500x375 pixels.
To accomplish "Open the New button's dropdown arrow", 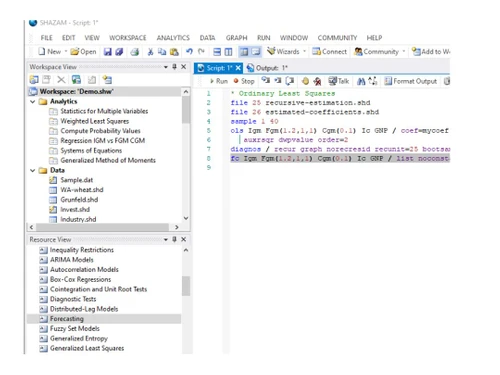I will [x=66, y=51].
